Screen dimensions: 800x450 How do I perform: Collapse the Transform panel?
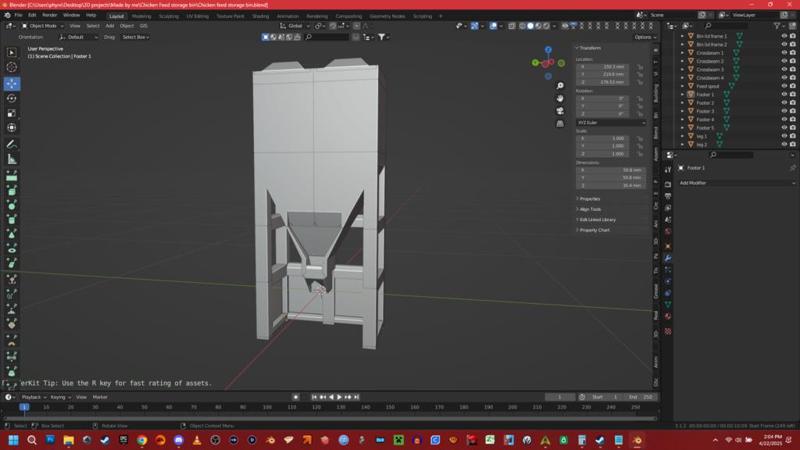590,48
